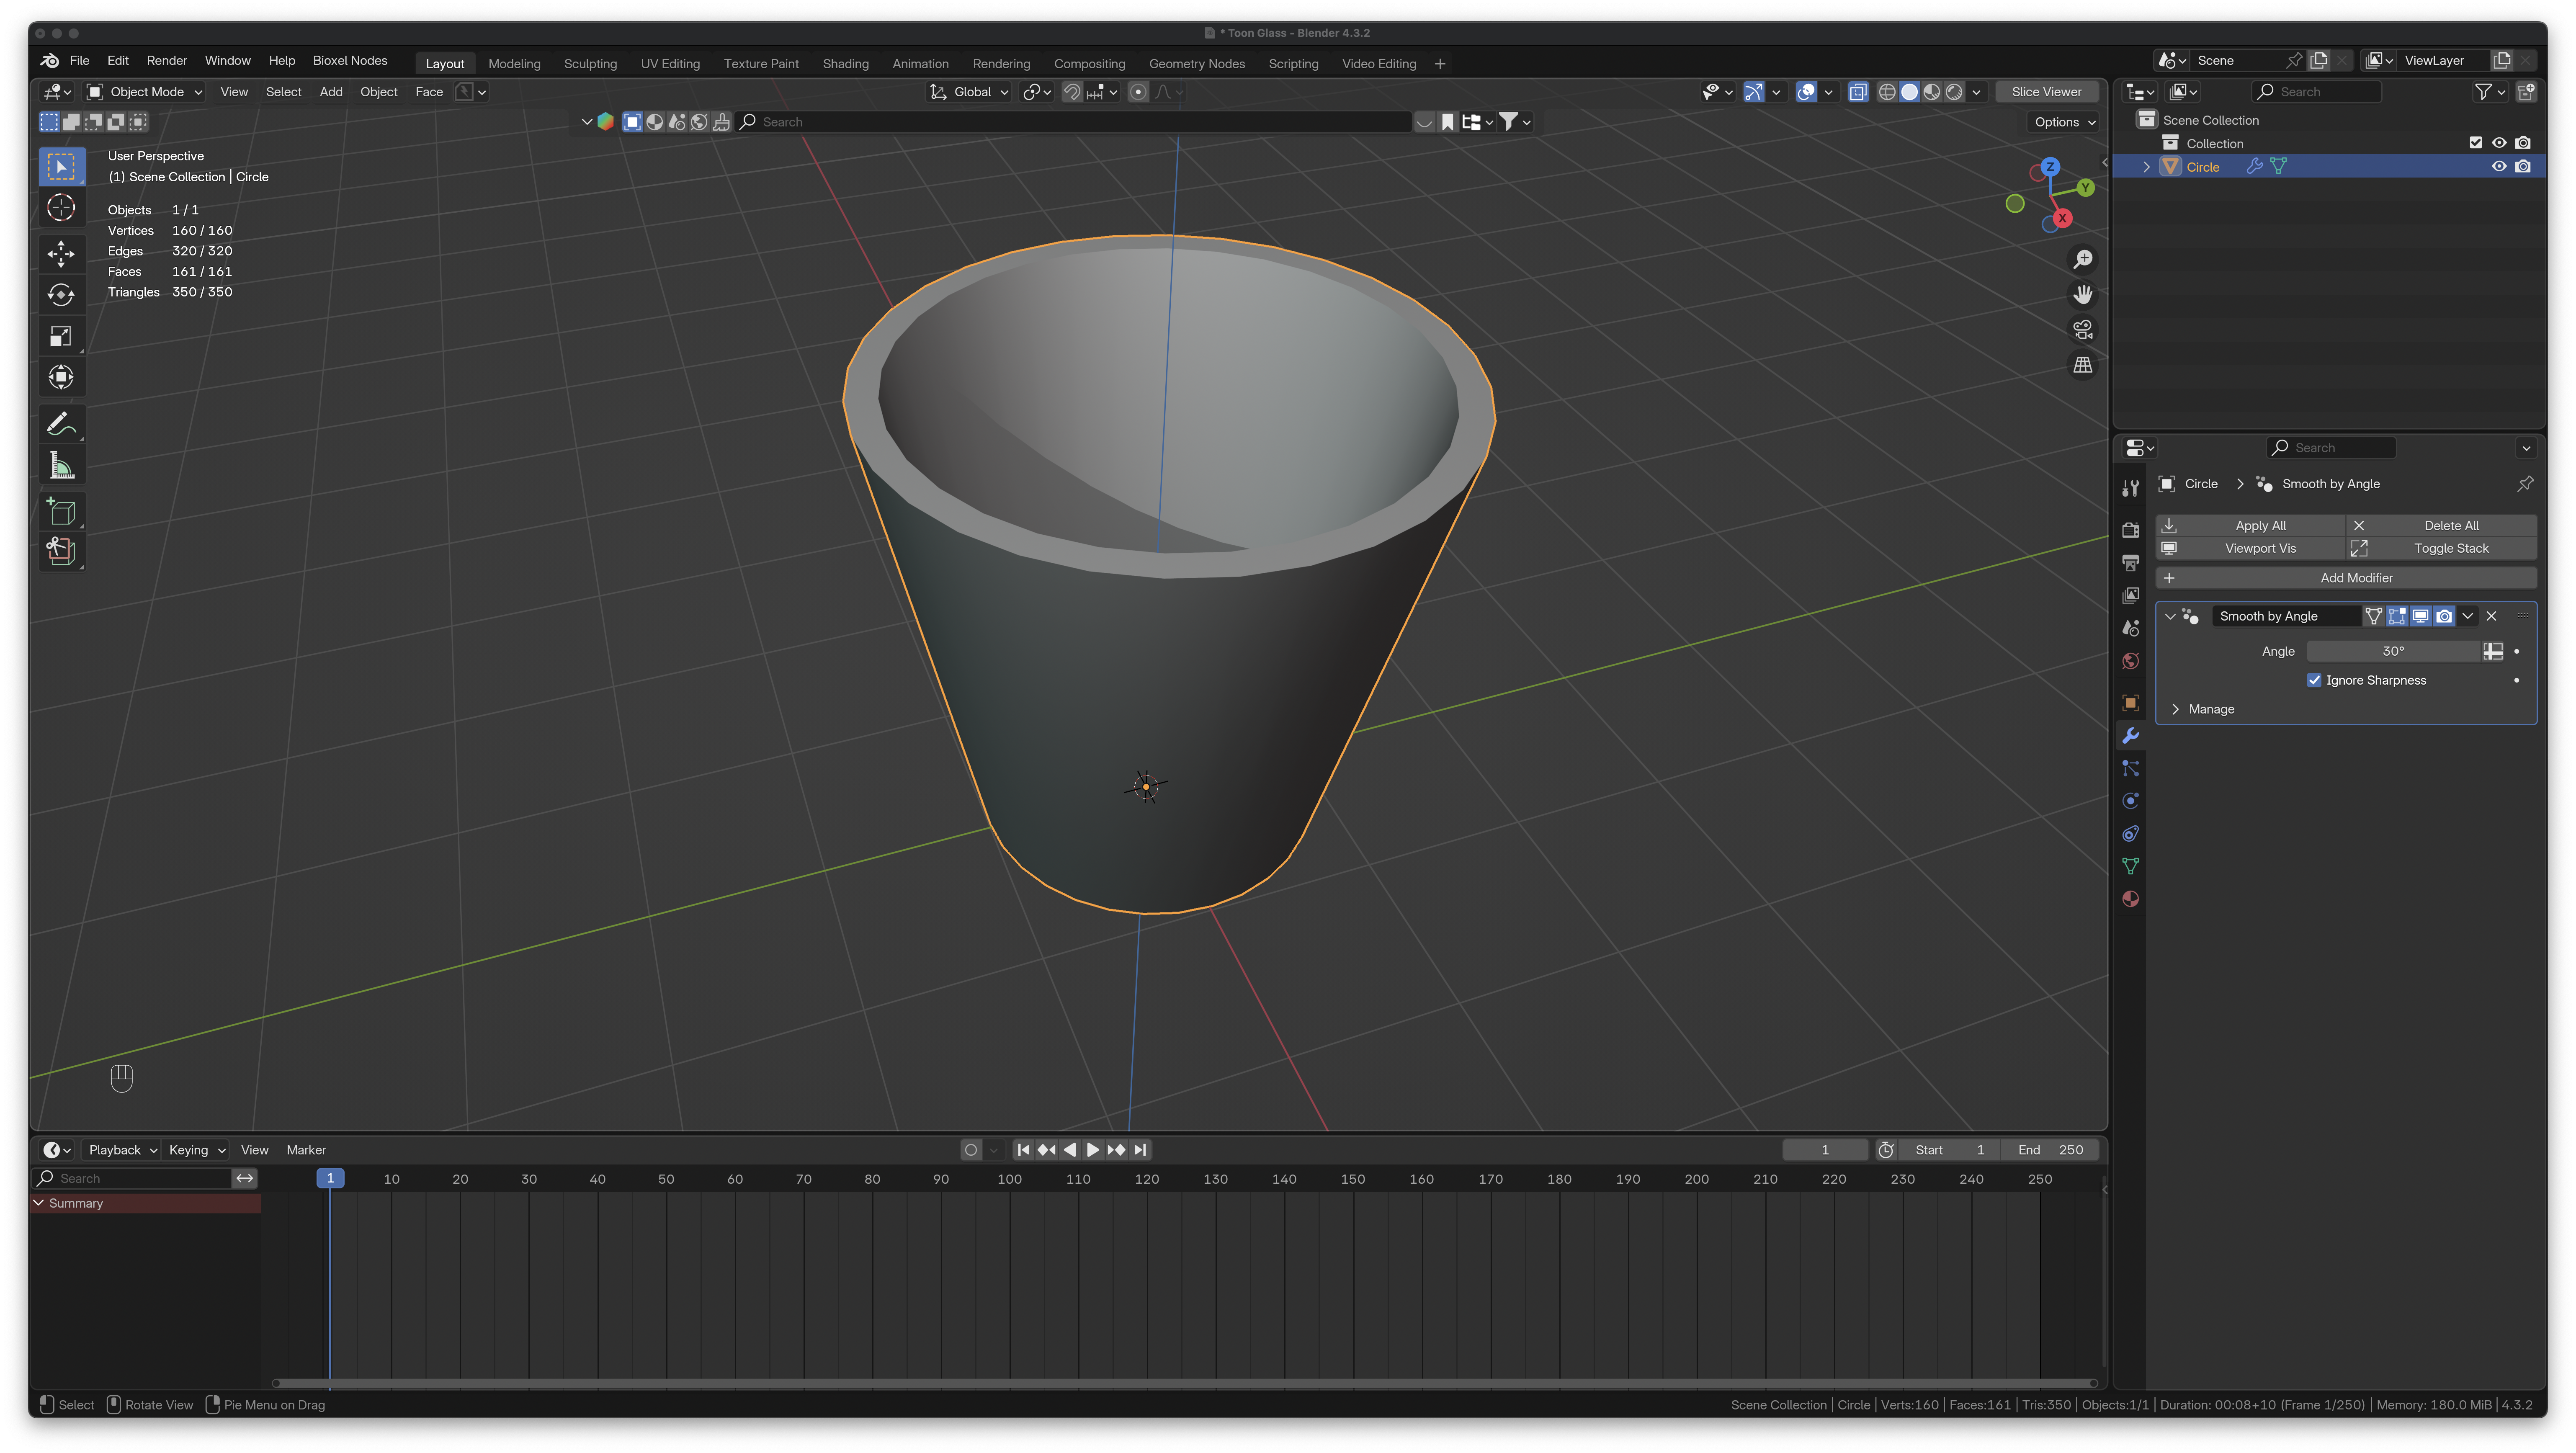Enable auto keying record button
This screenshot has width=2576, height=1453.
970,1150
